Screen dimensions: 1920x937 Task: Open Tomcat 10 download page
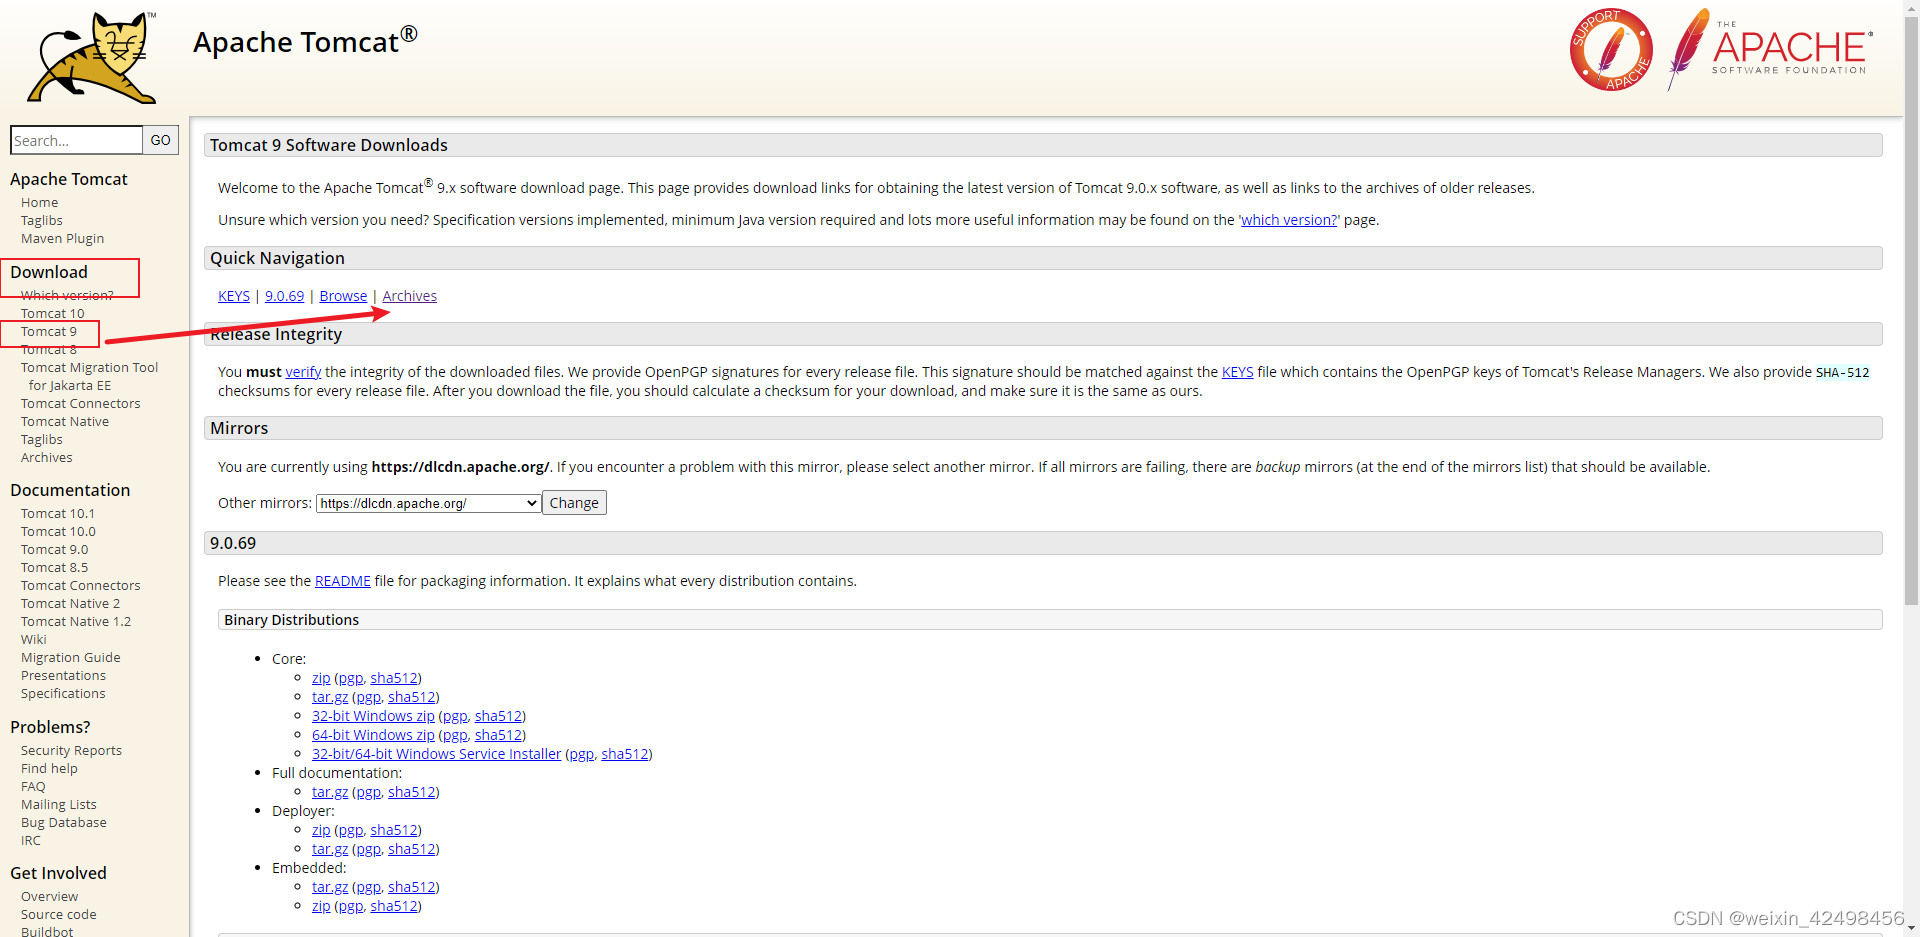(53, 313)
